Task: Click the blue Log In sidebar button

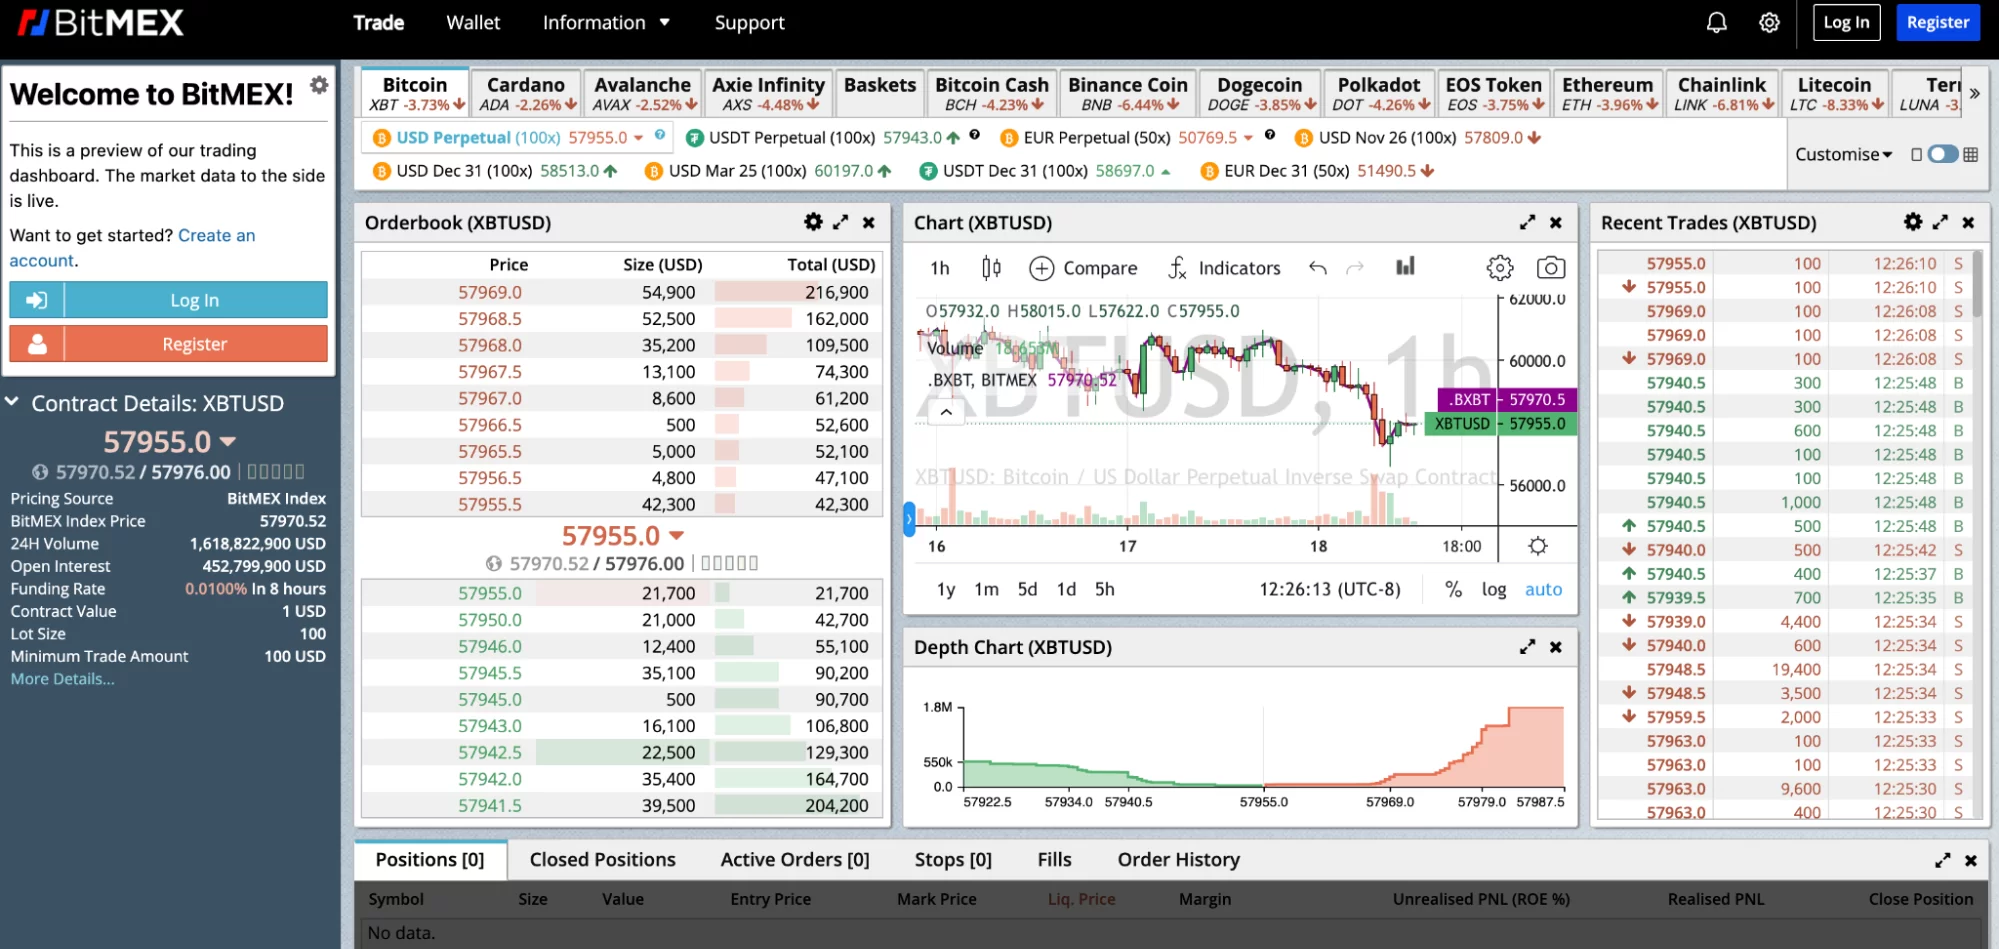Action: [x=168, y=300]
